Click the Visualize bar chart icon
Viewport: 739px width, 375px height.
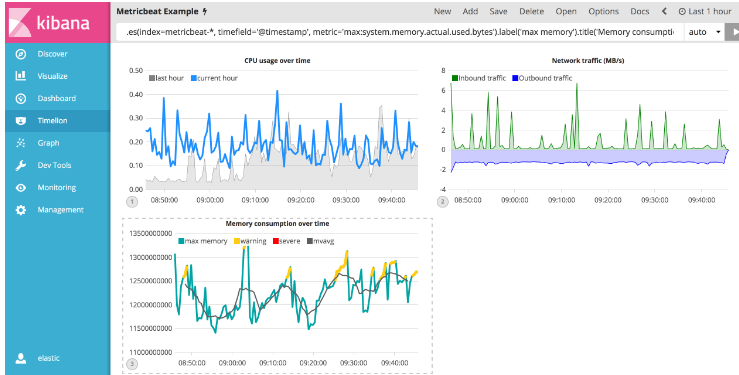(x=21, y=76)
